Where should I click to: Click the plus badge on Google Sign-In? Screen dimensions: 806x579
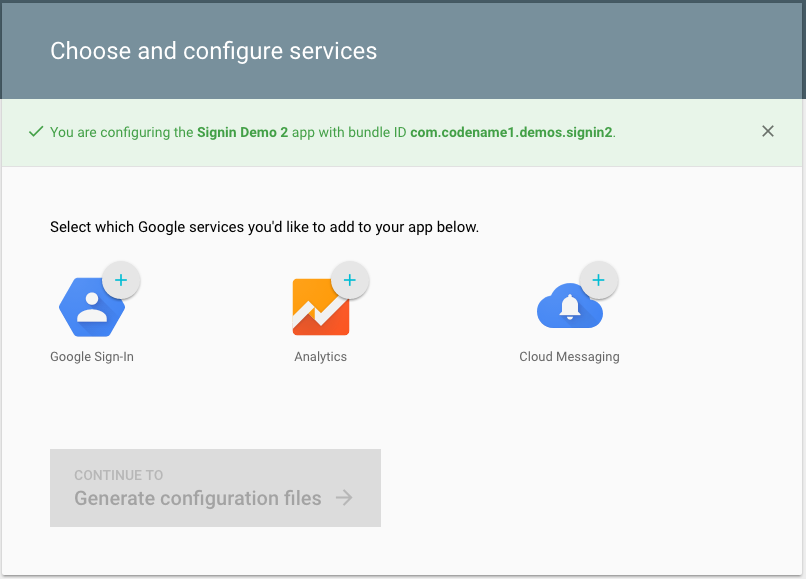click(122, 280)
